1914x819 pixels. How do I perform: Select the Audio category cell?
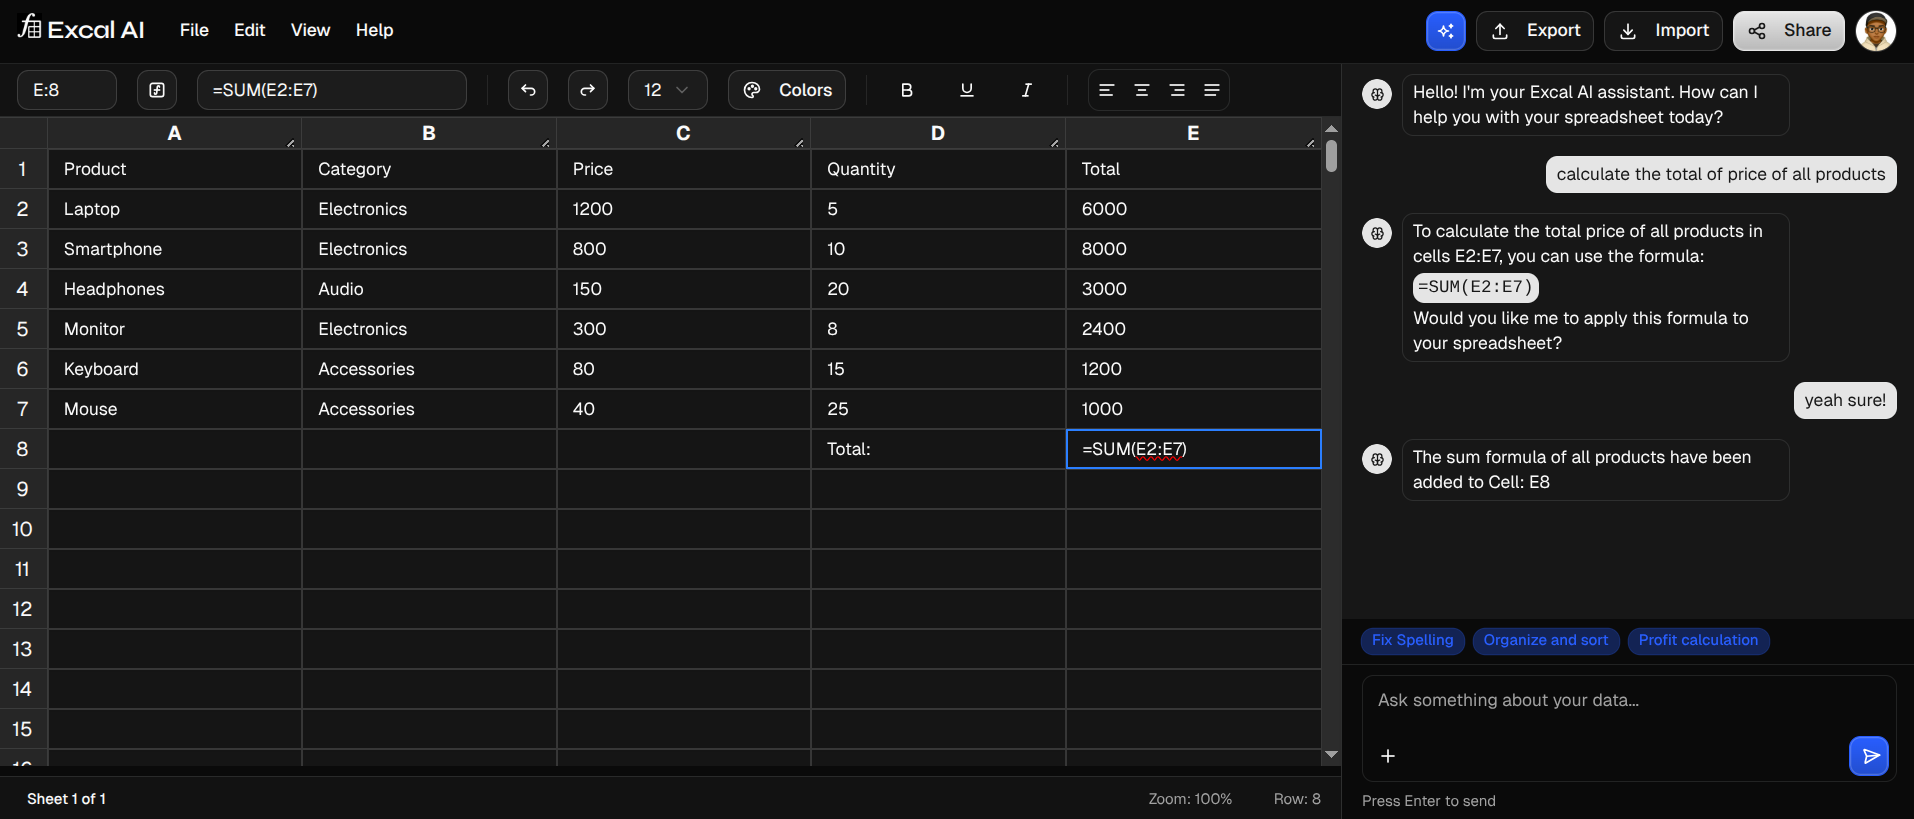coord(429,289)
